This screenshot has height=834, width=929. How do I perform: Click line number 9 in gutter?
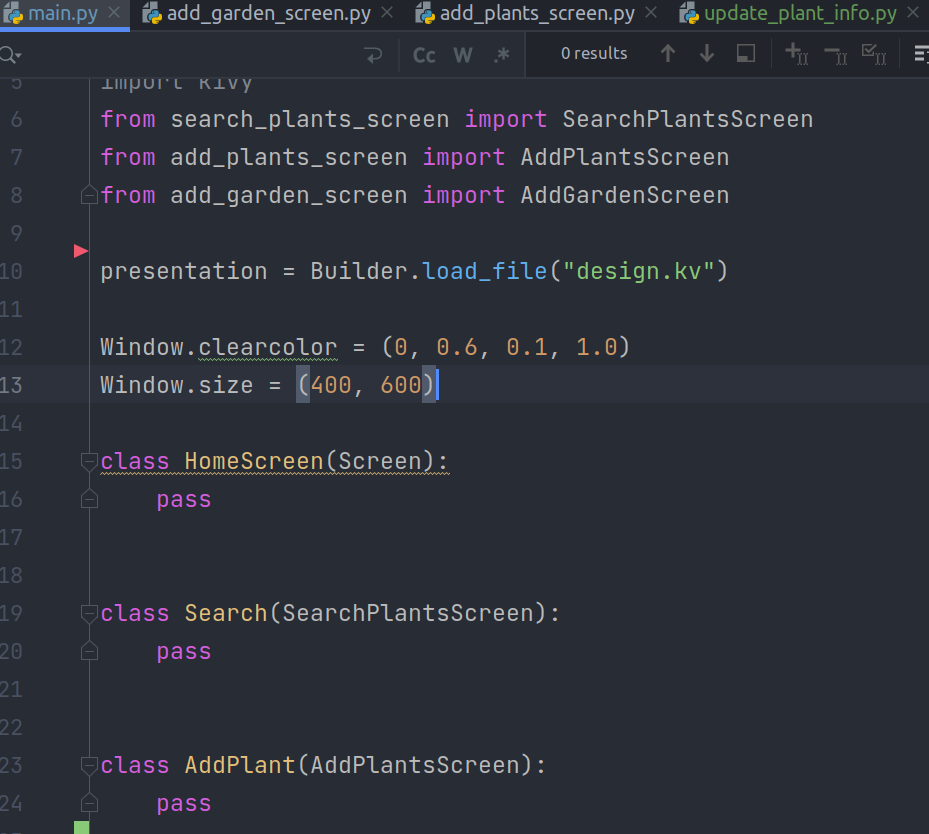pyautogui.click(x=16, y=233)
